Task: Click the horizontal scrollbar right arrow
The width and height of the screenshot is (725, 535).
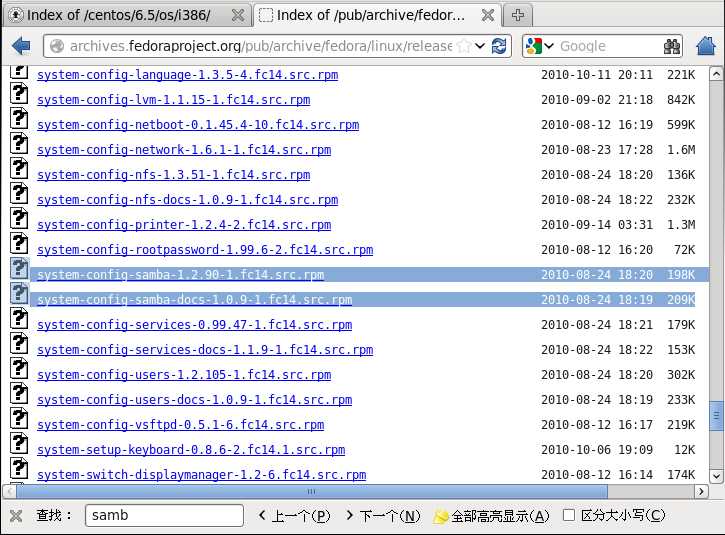Action: coord(701,491)
